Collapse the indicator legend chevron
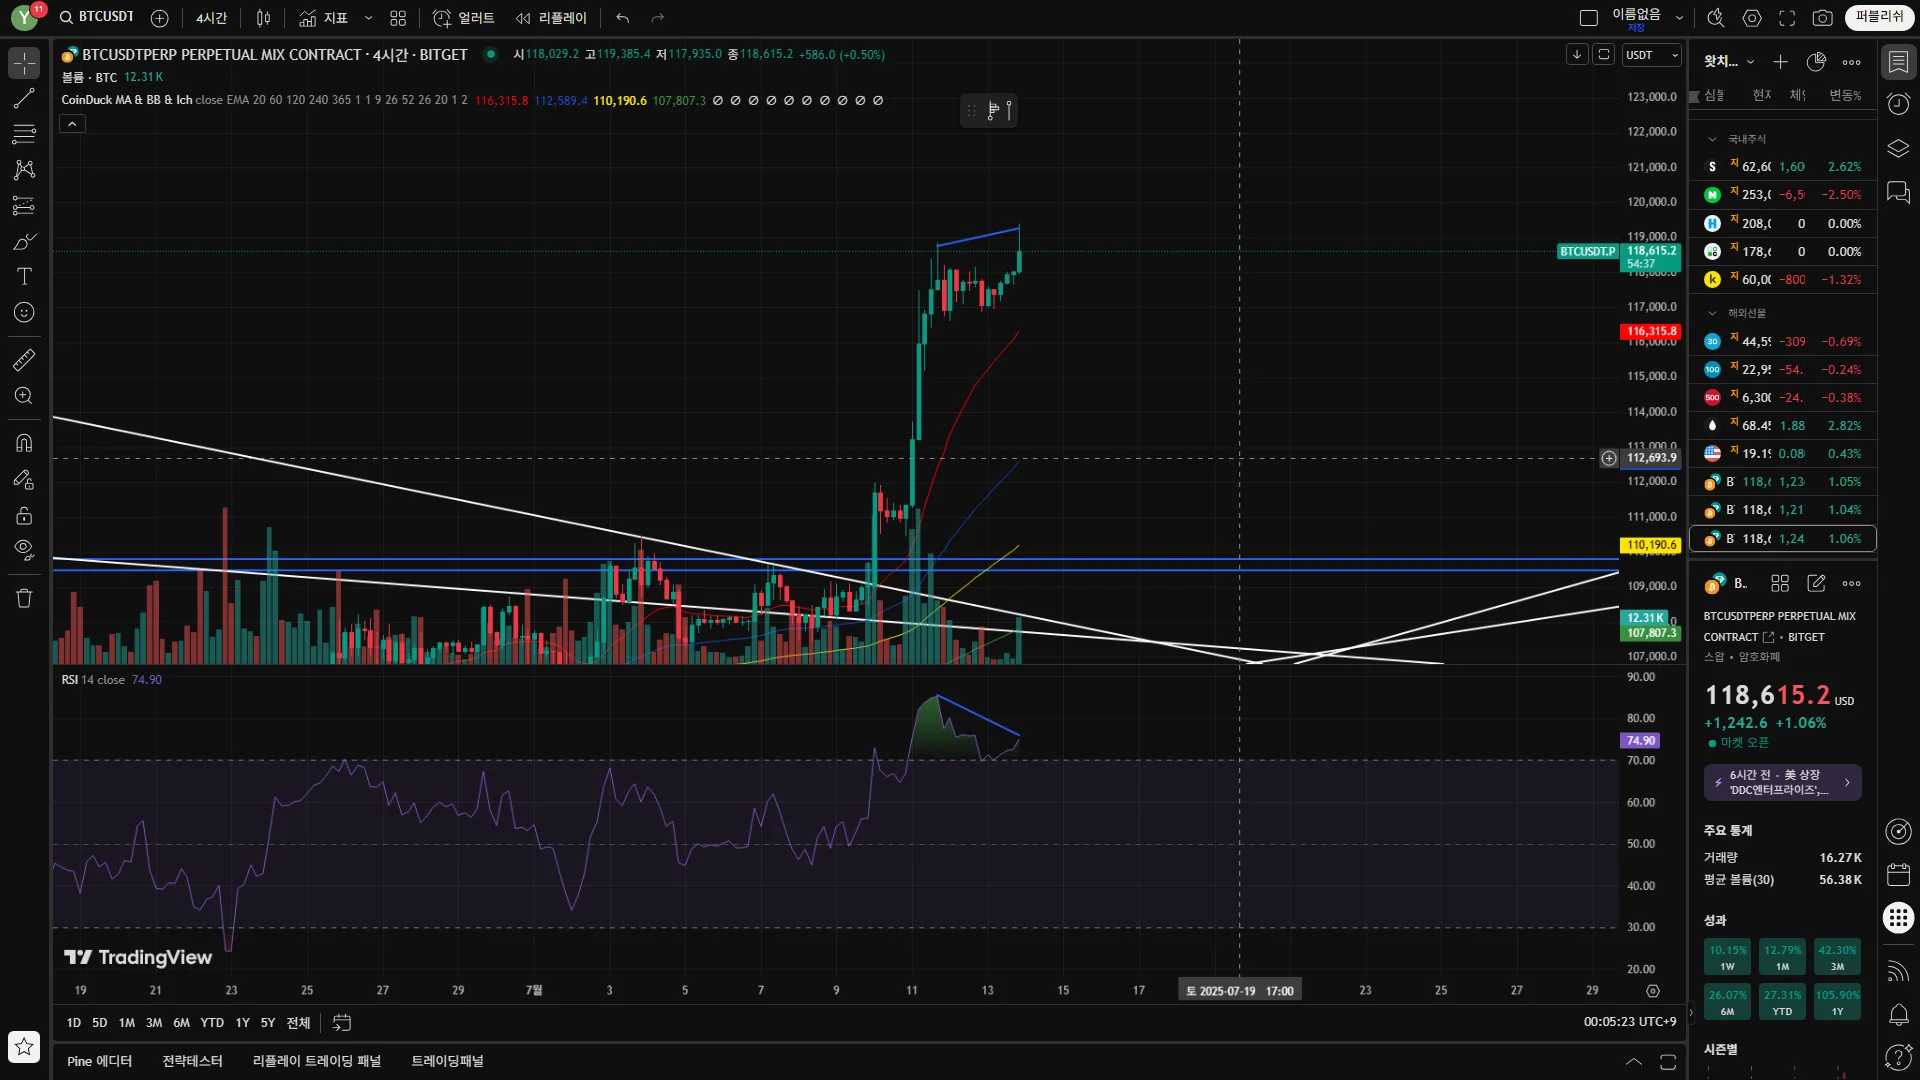 [x=72, y=124]
